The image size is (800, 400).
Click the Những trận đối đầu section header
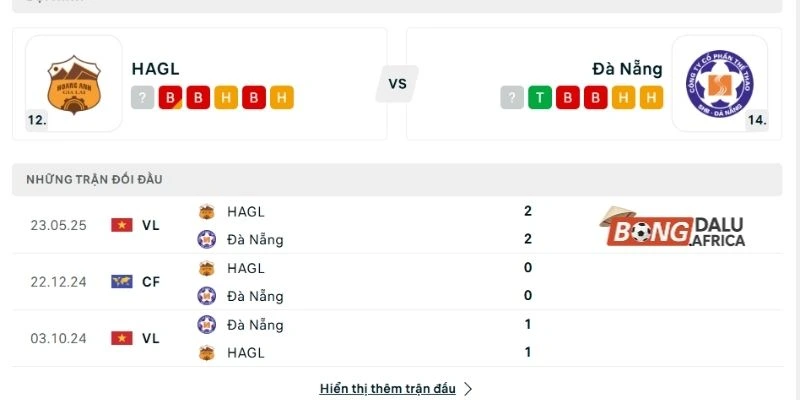(95, 179)
